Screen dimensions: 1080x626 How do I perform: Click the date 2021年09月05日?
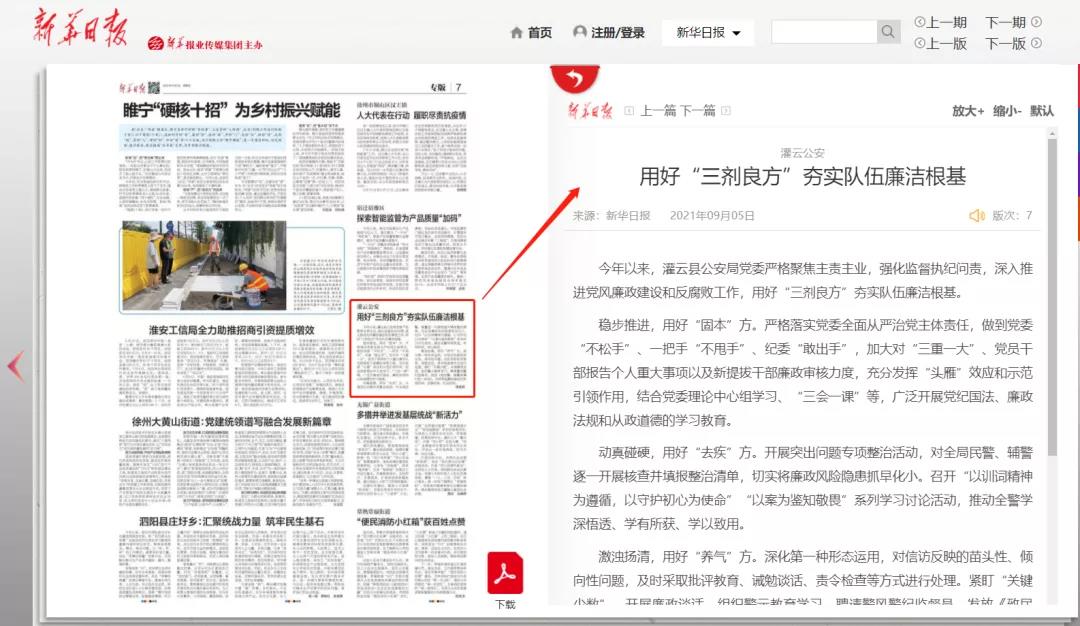[x=712, y=216]
